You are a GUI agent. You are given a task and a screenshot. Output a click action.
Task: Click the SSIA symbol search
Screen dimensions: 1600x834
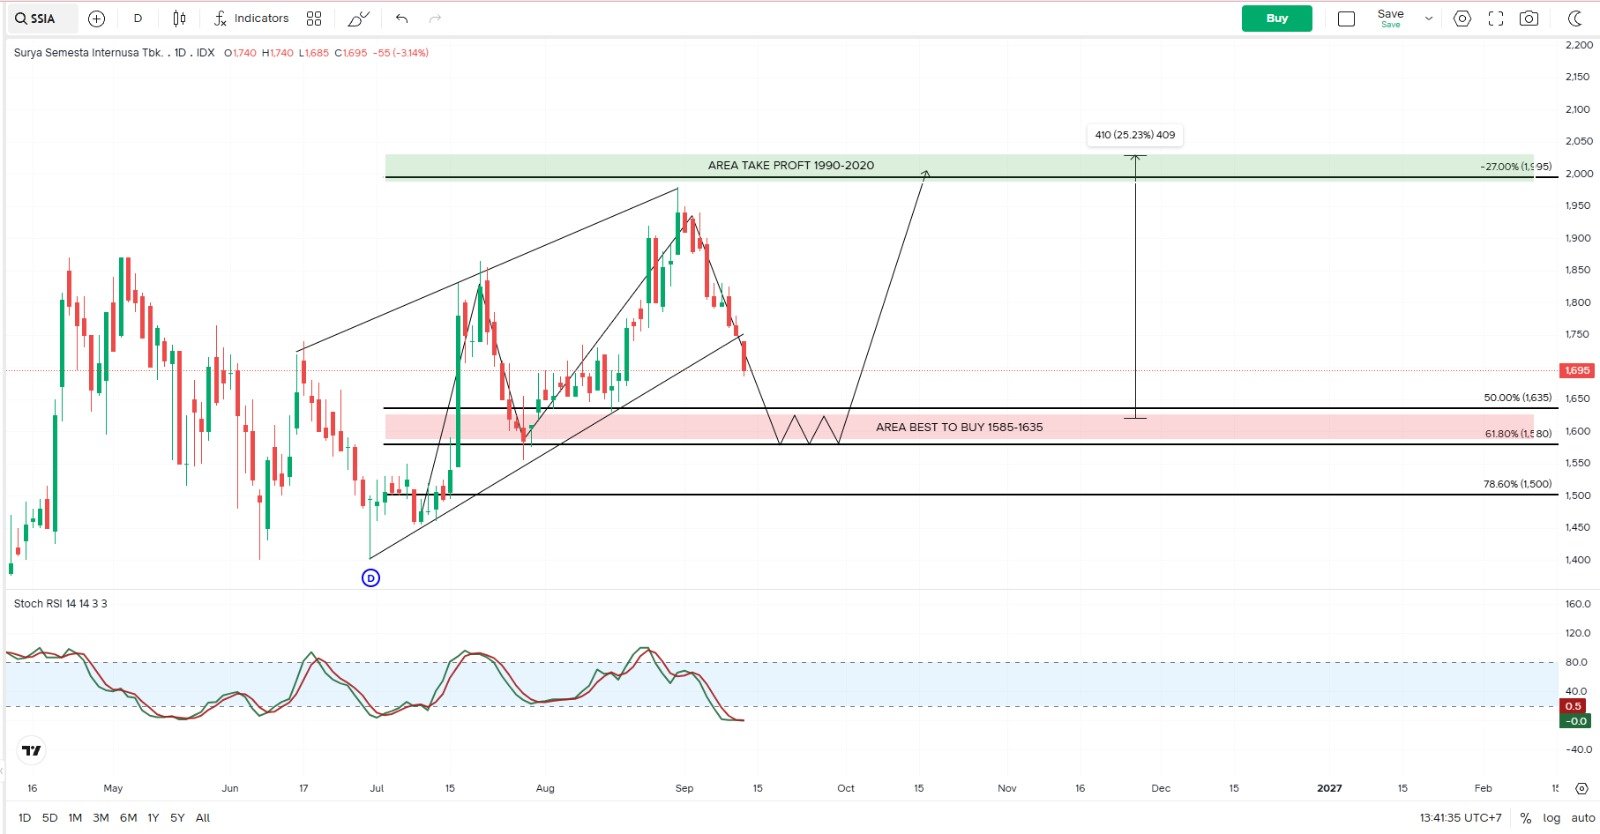tap(36, 18)
